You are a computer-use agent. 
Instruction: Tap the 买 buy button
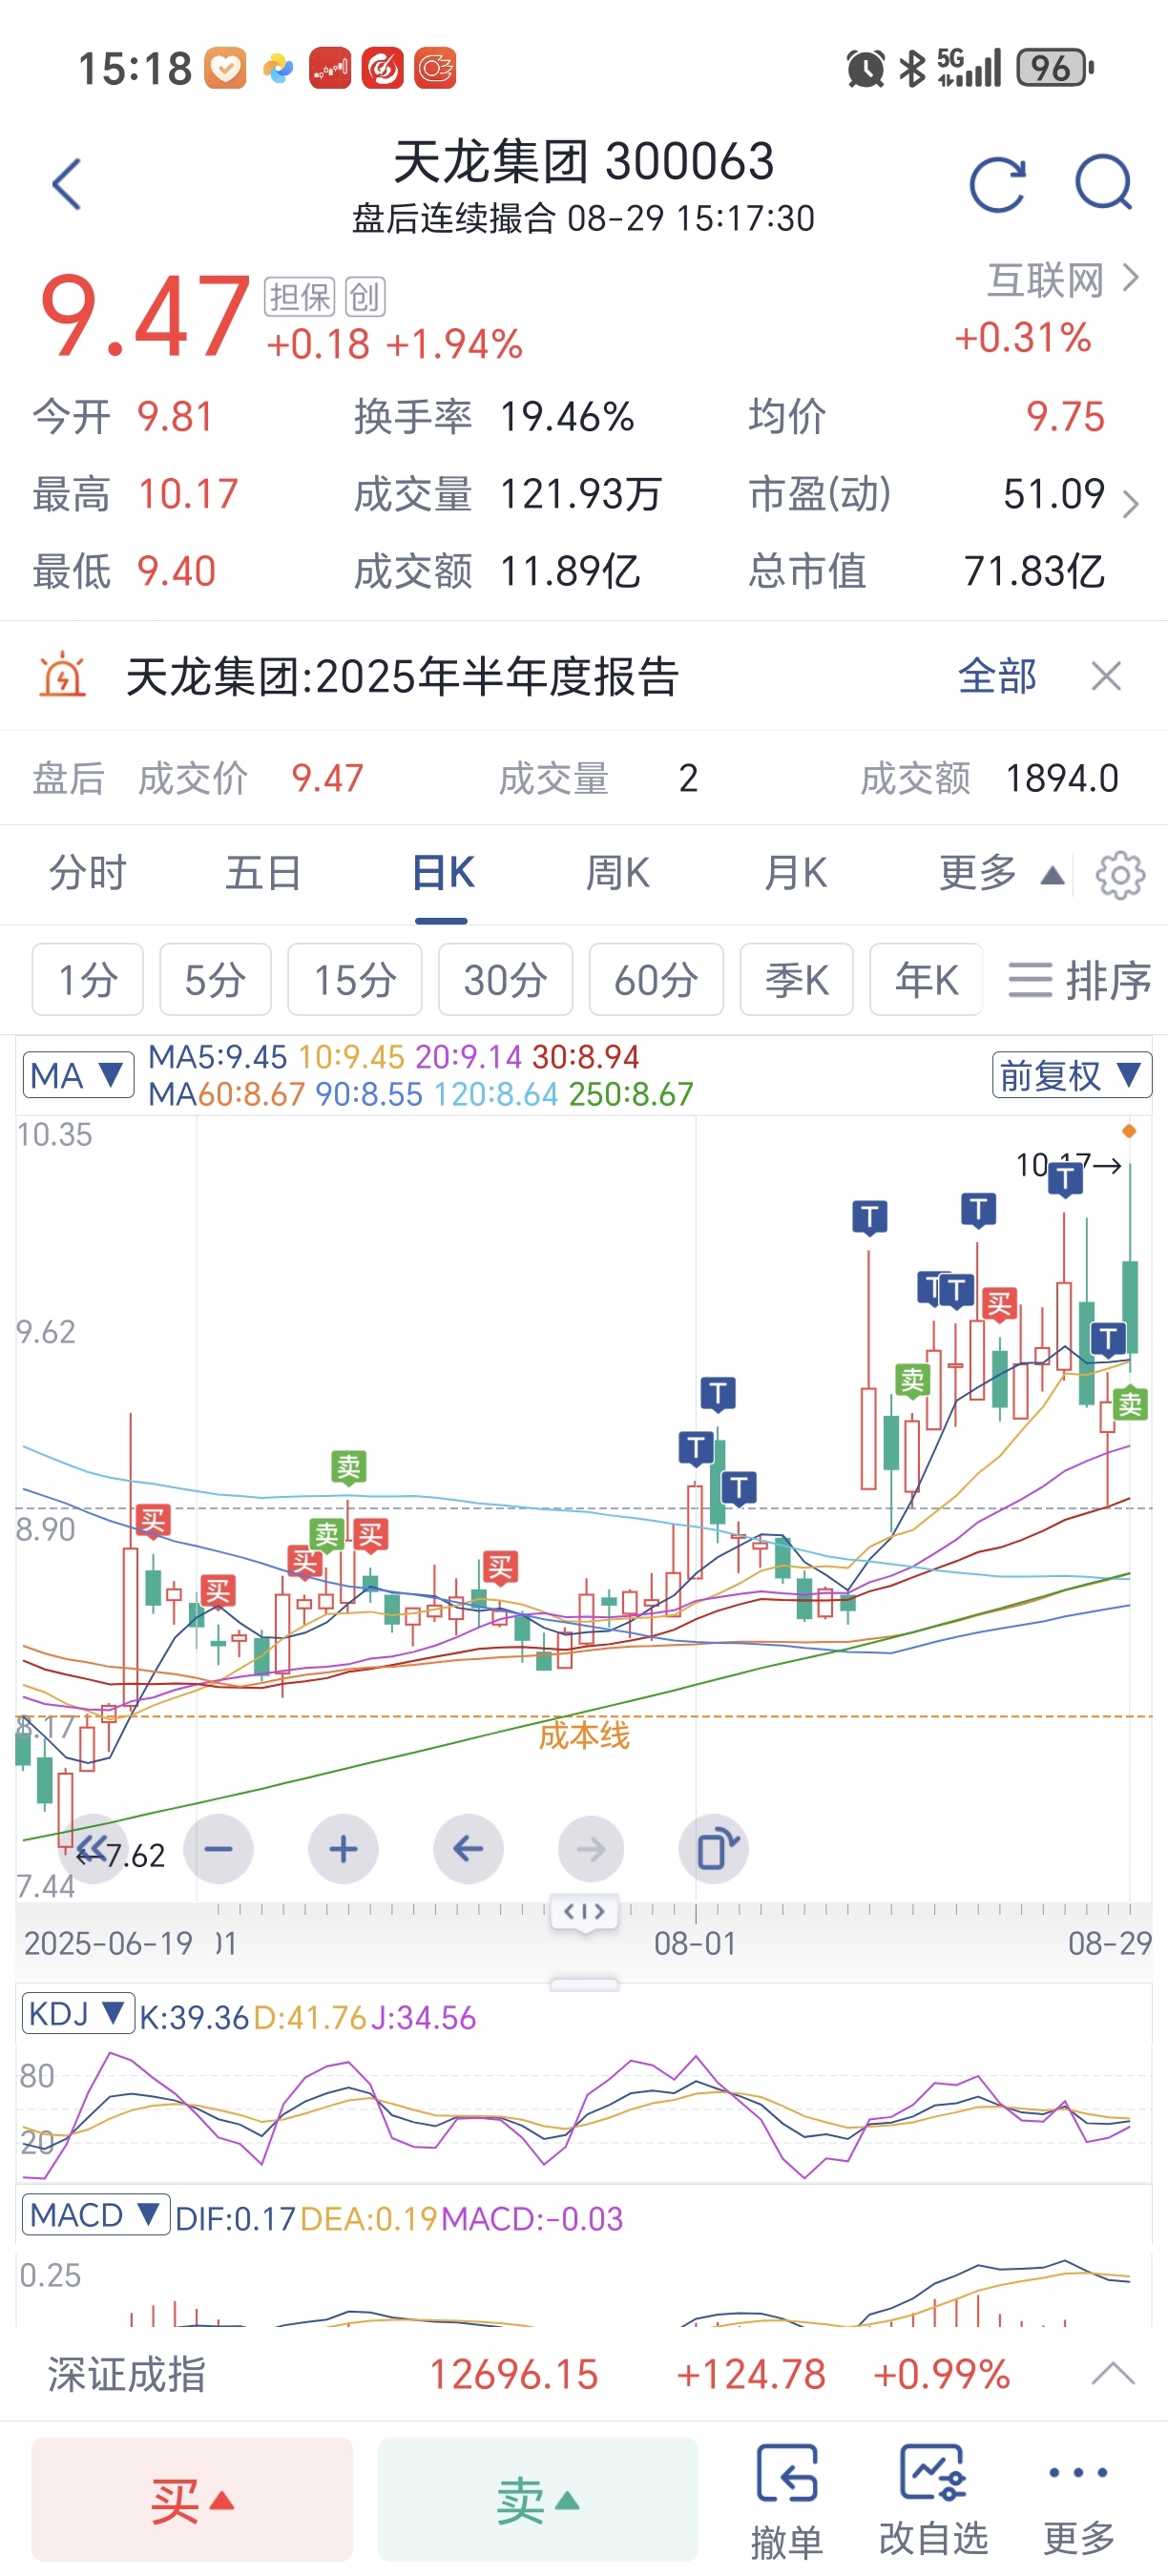[192, 2500]
